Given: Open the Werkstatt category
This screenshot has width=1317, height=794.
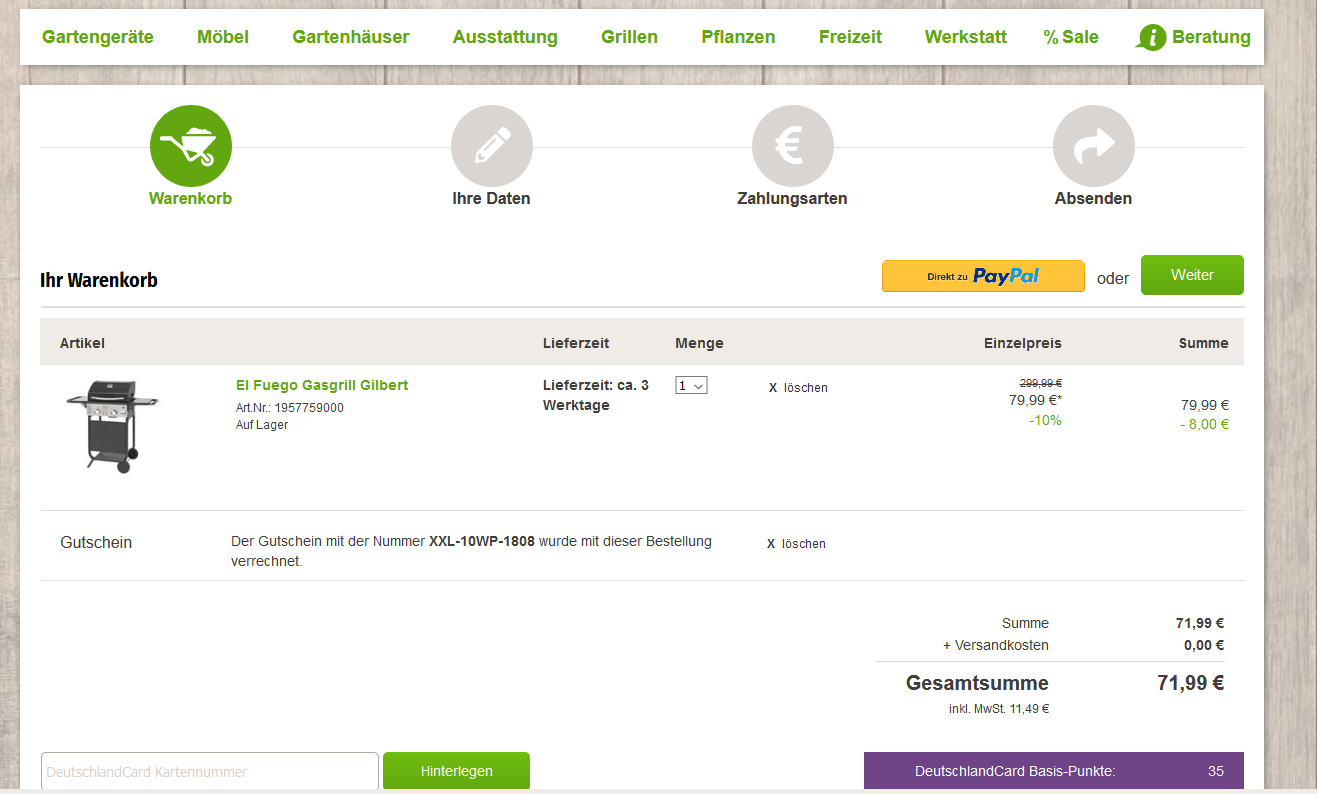Looking at the screenshot, I should 965,37.
